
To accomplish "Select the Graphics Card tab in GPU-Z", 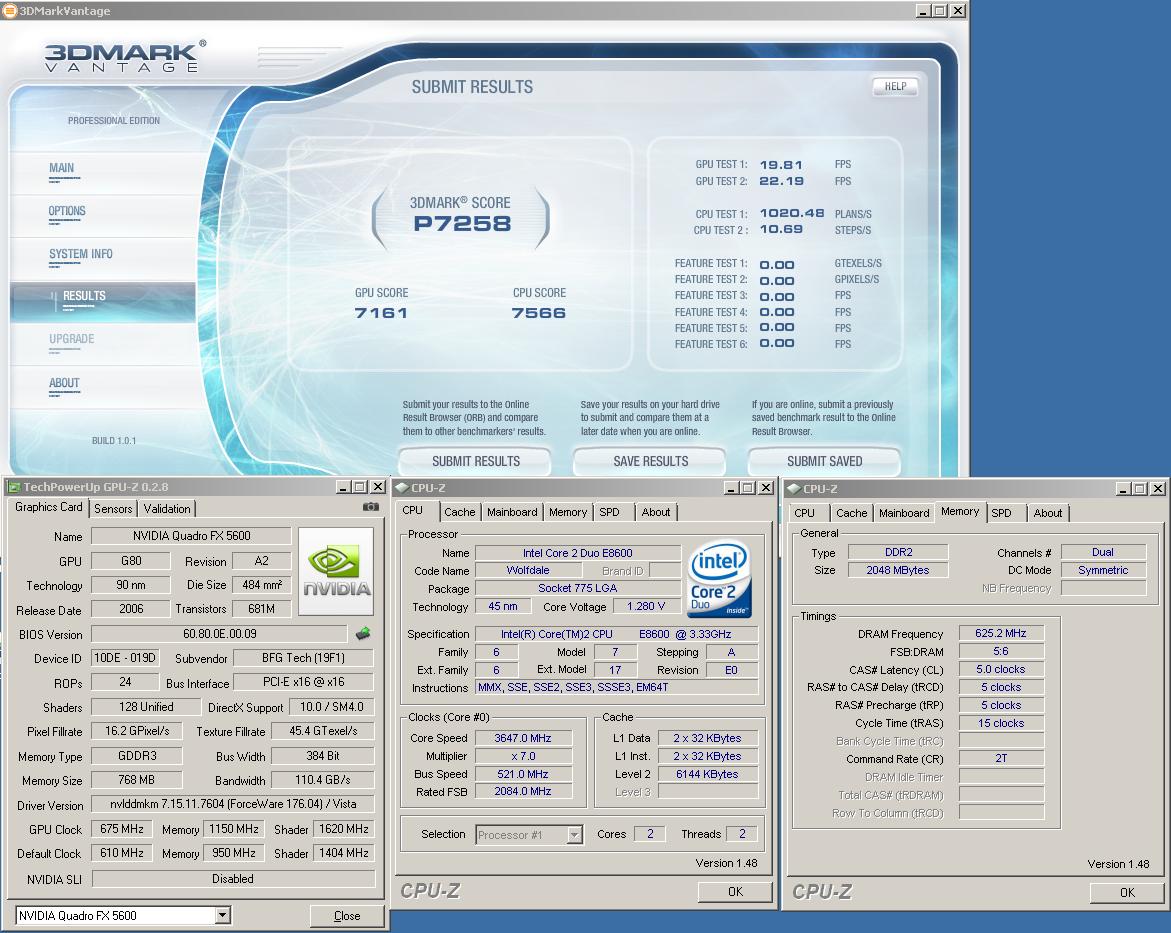I will click(49, 507).
